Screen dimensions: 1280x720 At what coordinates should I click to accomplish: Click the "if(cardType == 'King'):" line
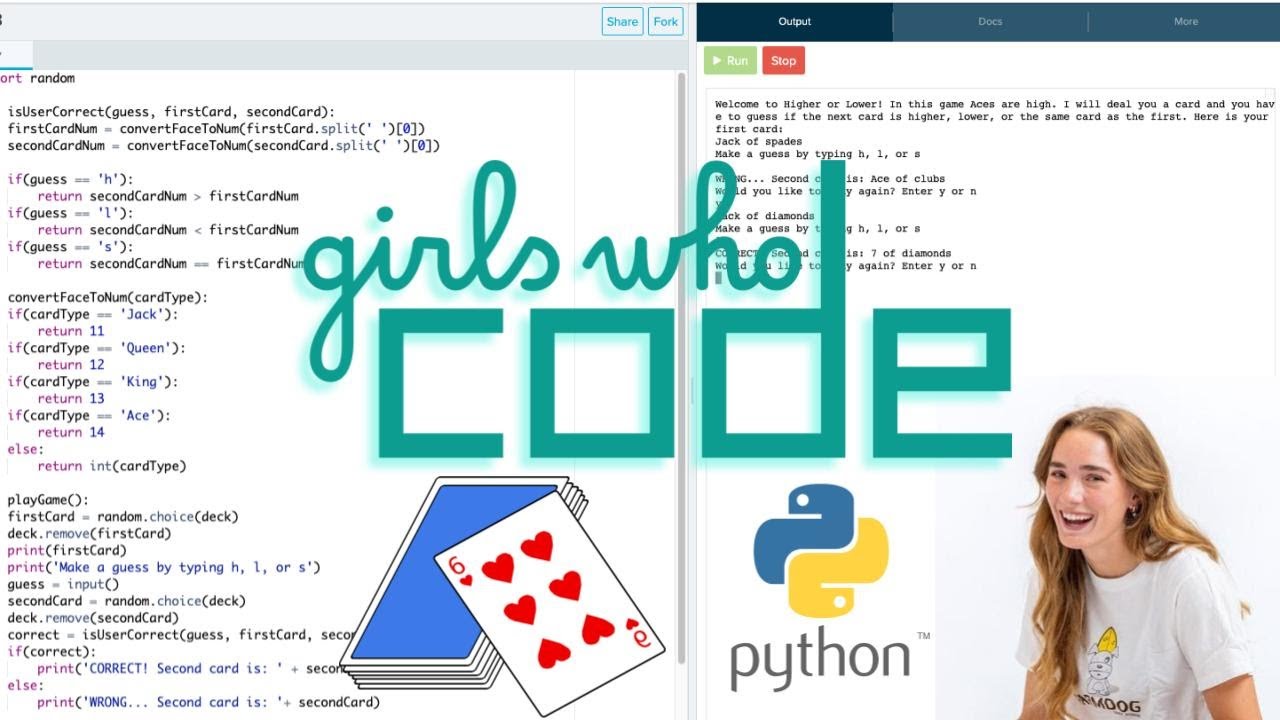point(92,382)
